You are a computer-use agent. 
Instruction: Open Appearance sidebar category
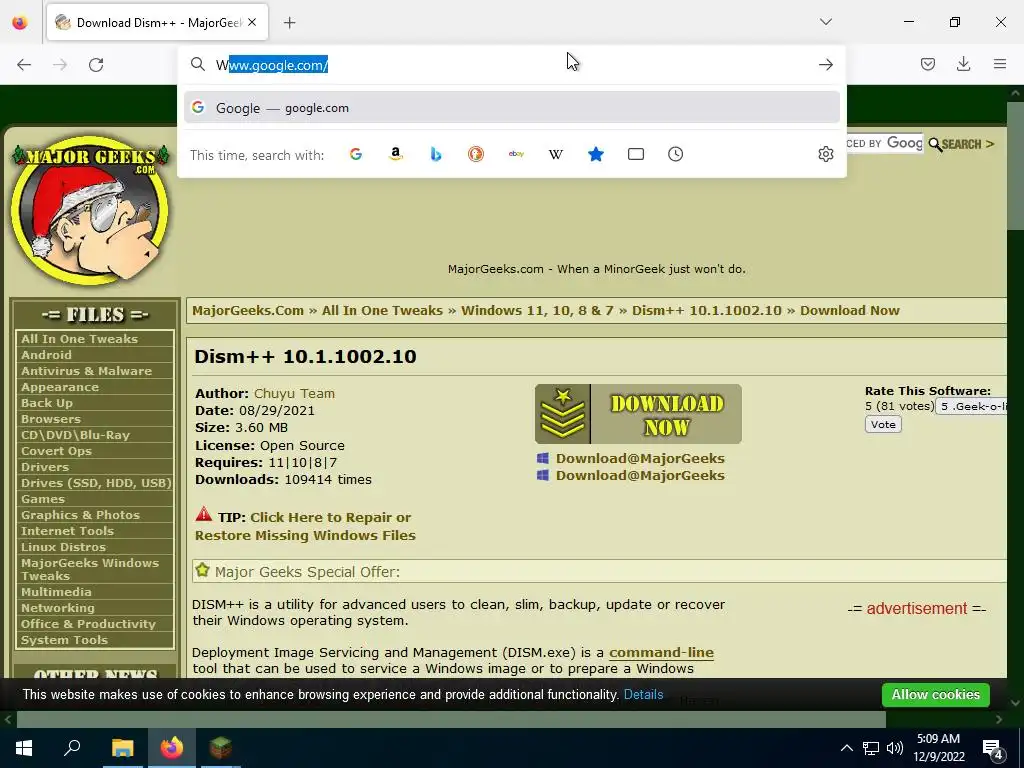coord(59,387)
